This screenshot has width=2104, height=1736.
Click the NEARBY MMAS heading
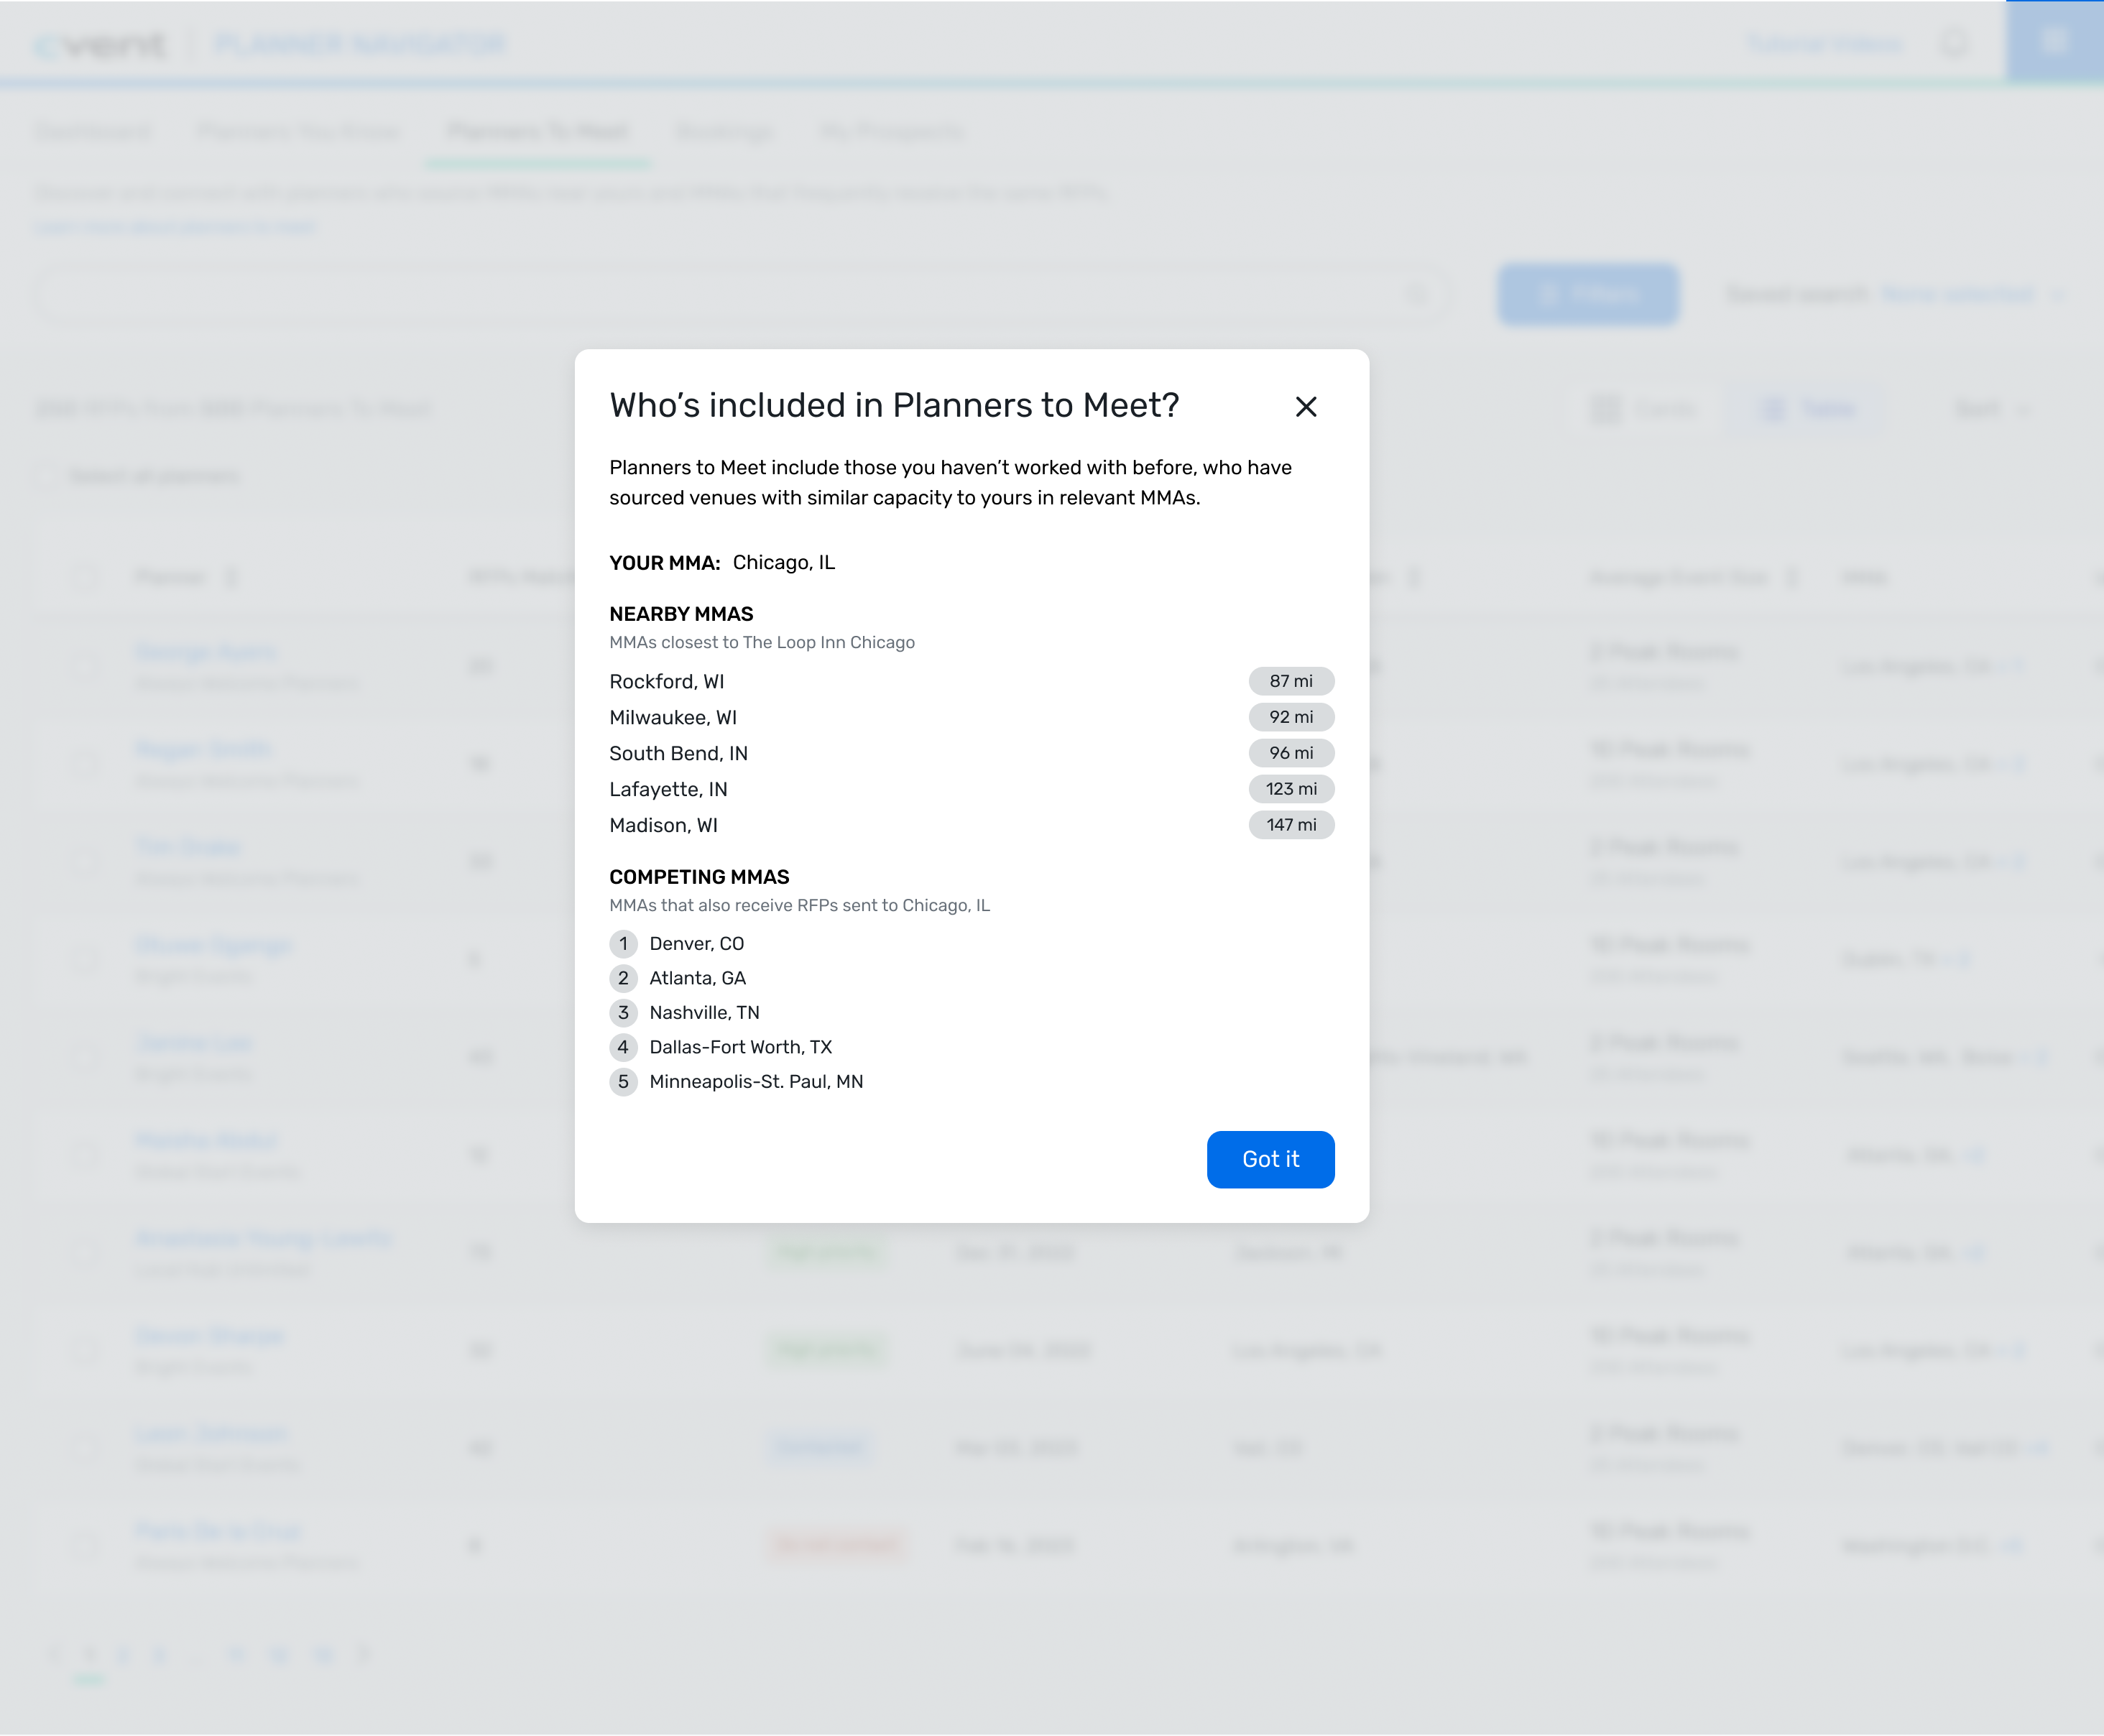pyautogui.click(x=681, y=614)
